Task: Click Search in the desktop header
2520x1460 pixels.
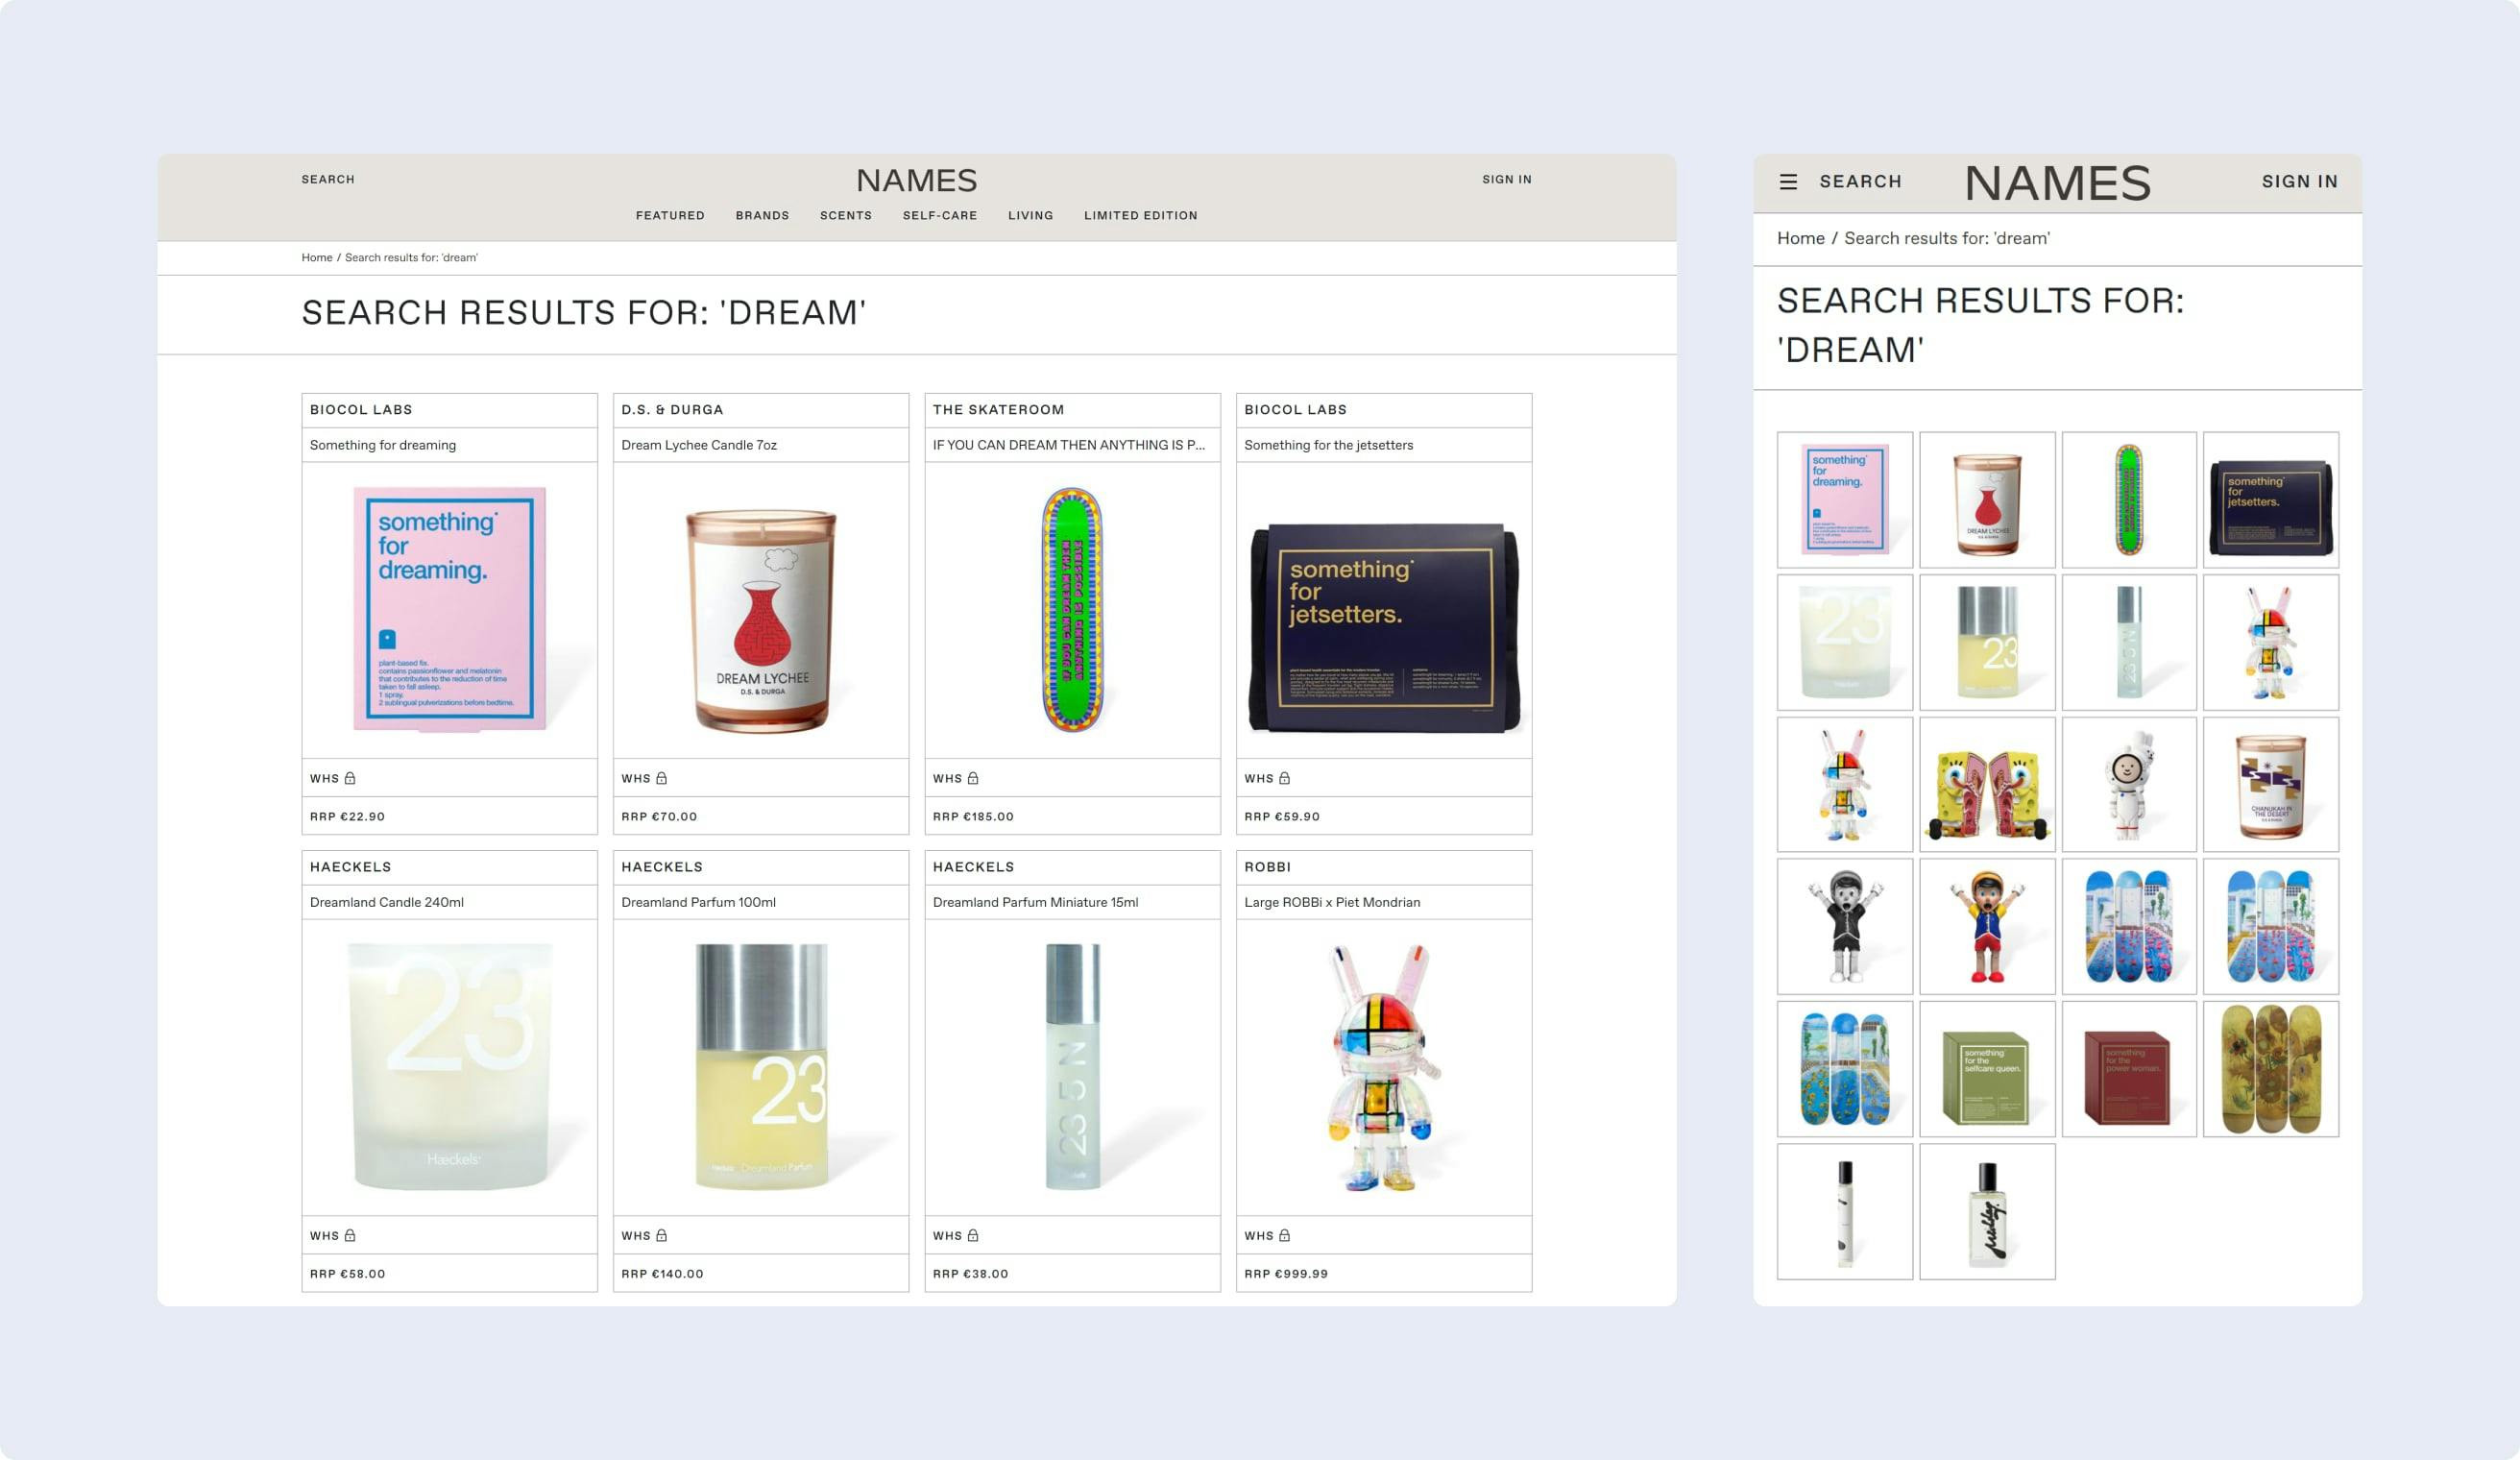Action: point(328,180)
